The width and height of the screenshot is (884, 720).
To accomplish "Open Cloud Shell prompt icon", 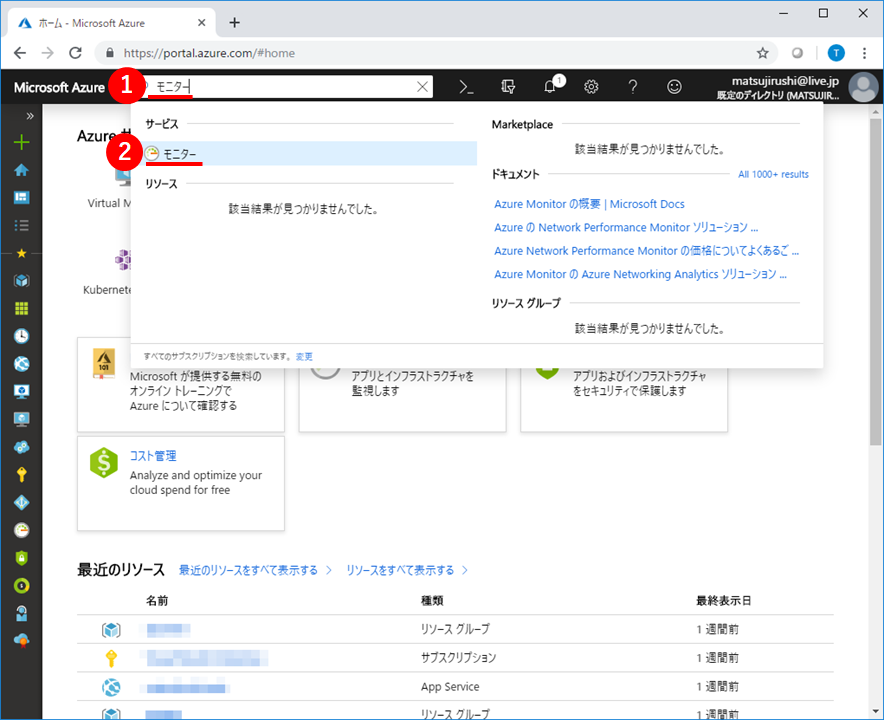I will 466,87.
